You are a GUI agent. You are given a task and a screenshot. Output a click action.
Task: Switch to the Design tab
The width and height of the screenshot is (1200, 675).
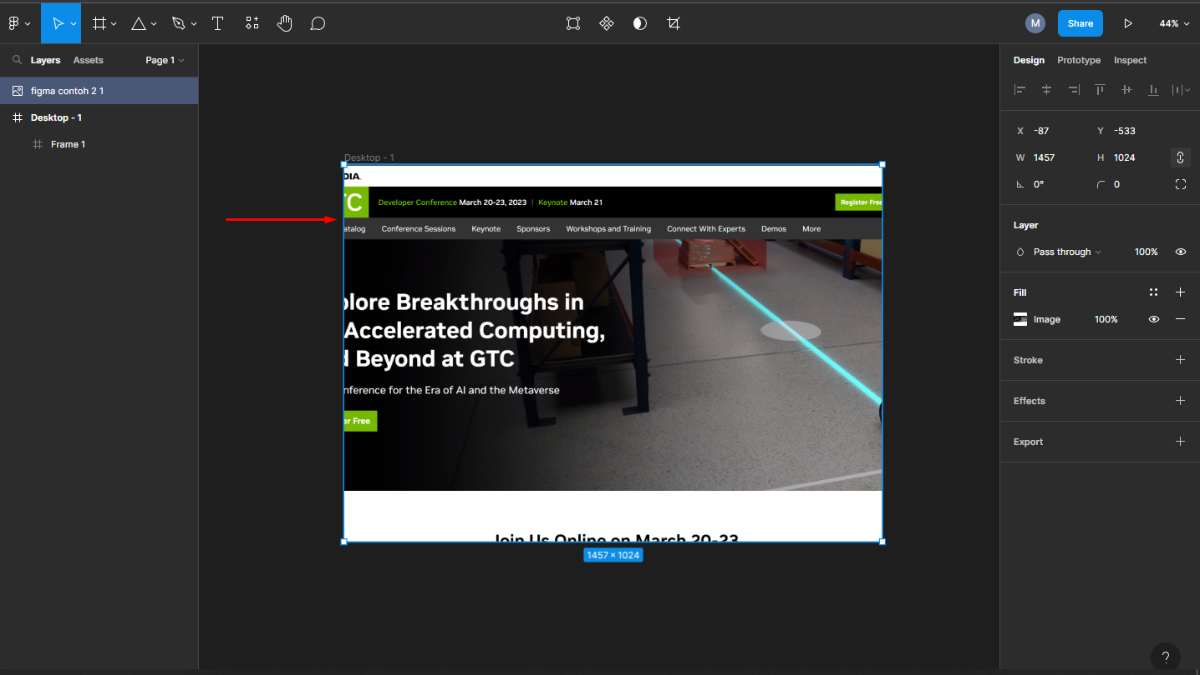pos(1028,60)
